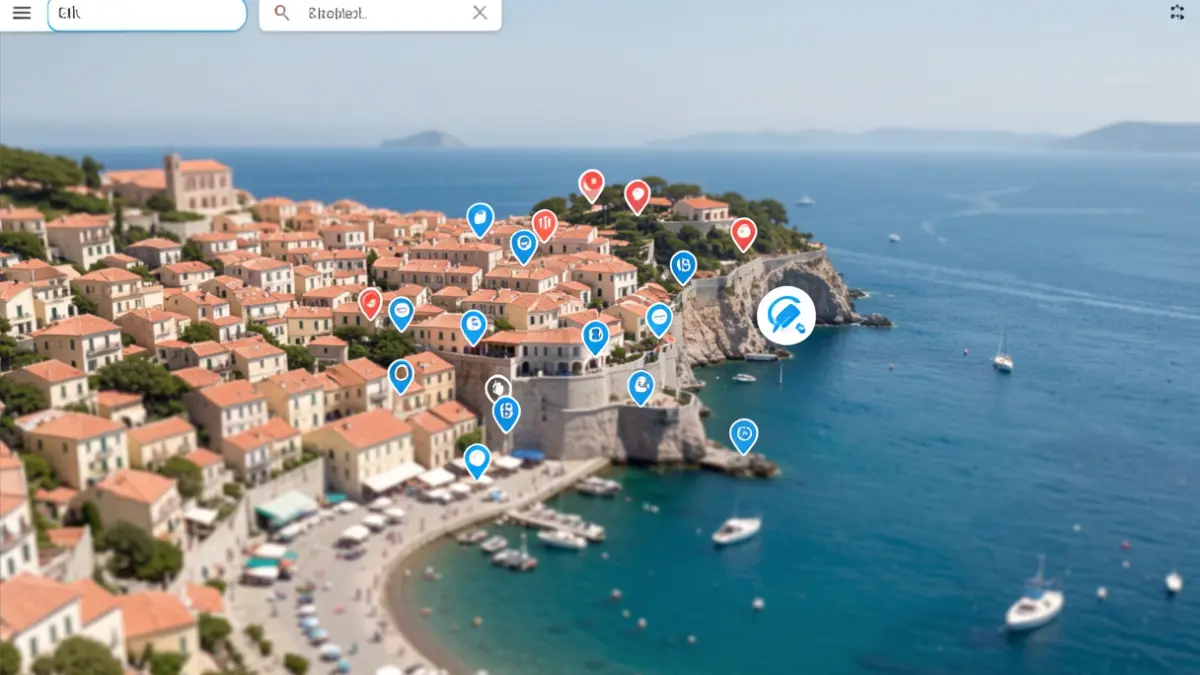1200x675 pixels.
Task: Select the blue pin on the arcaded building atop the fortress
Action: click(x=595, y=337)
